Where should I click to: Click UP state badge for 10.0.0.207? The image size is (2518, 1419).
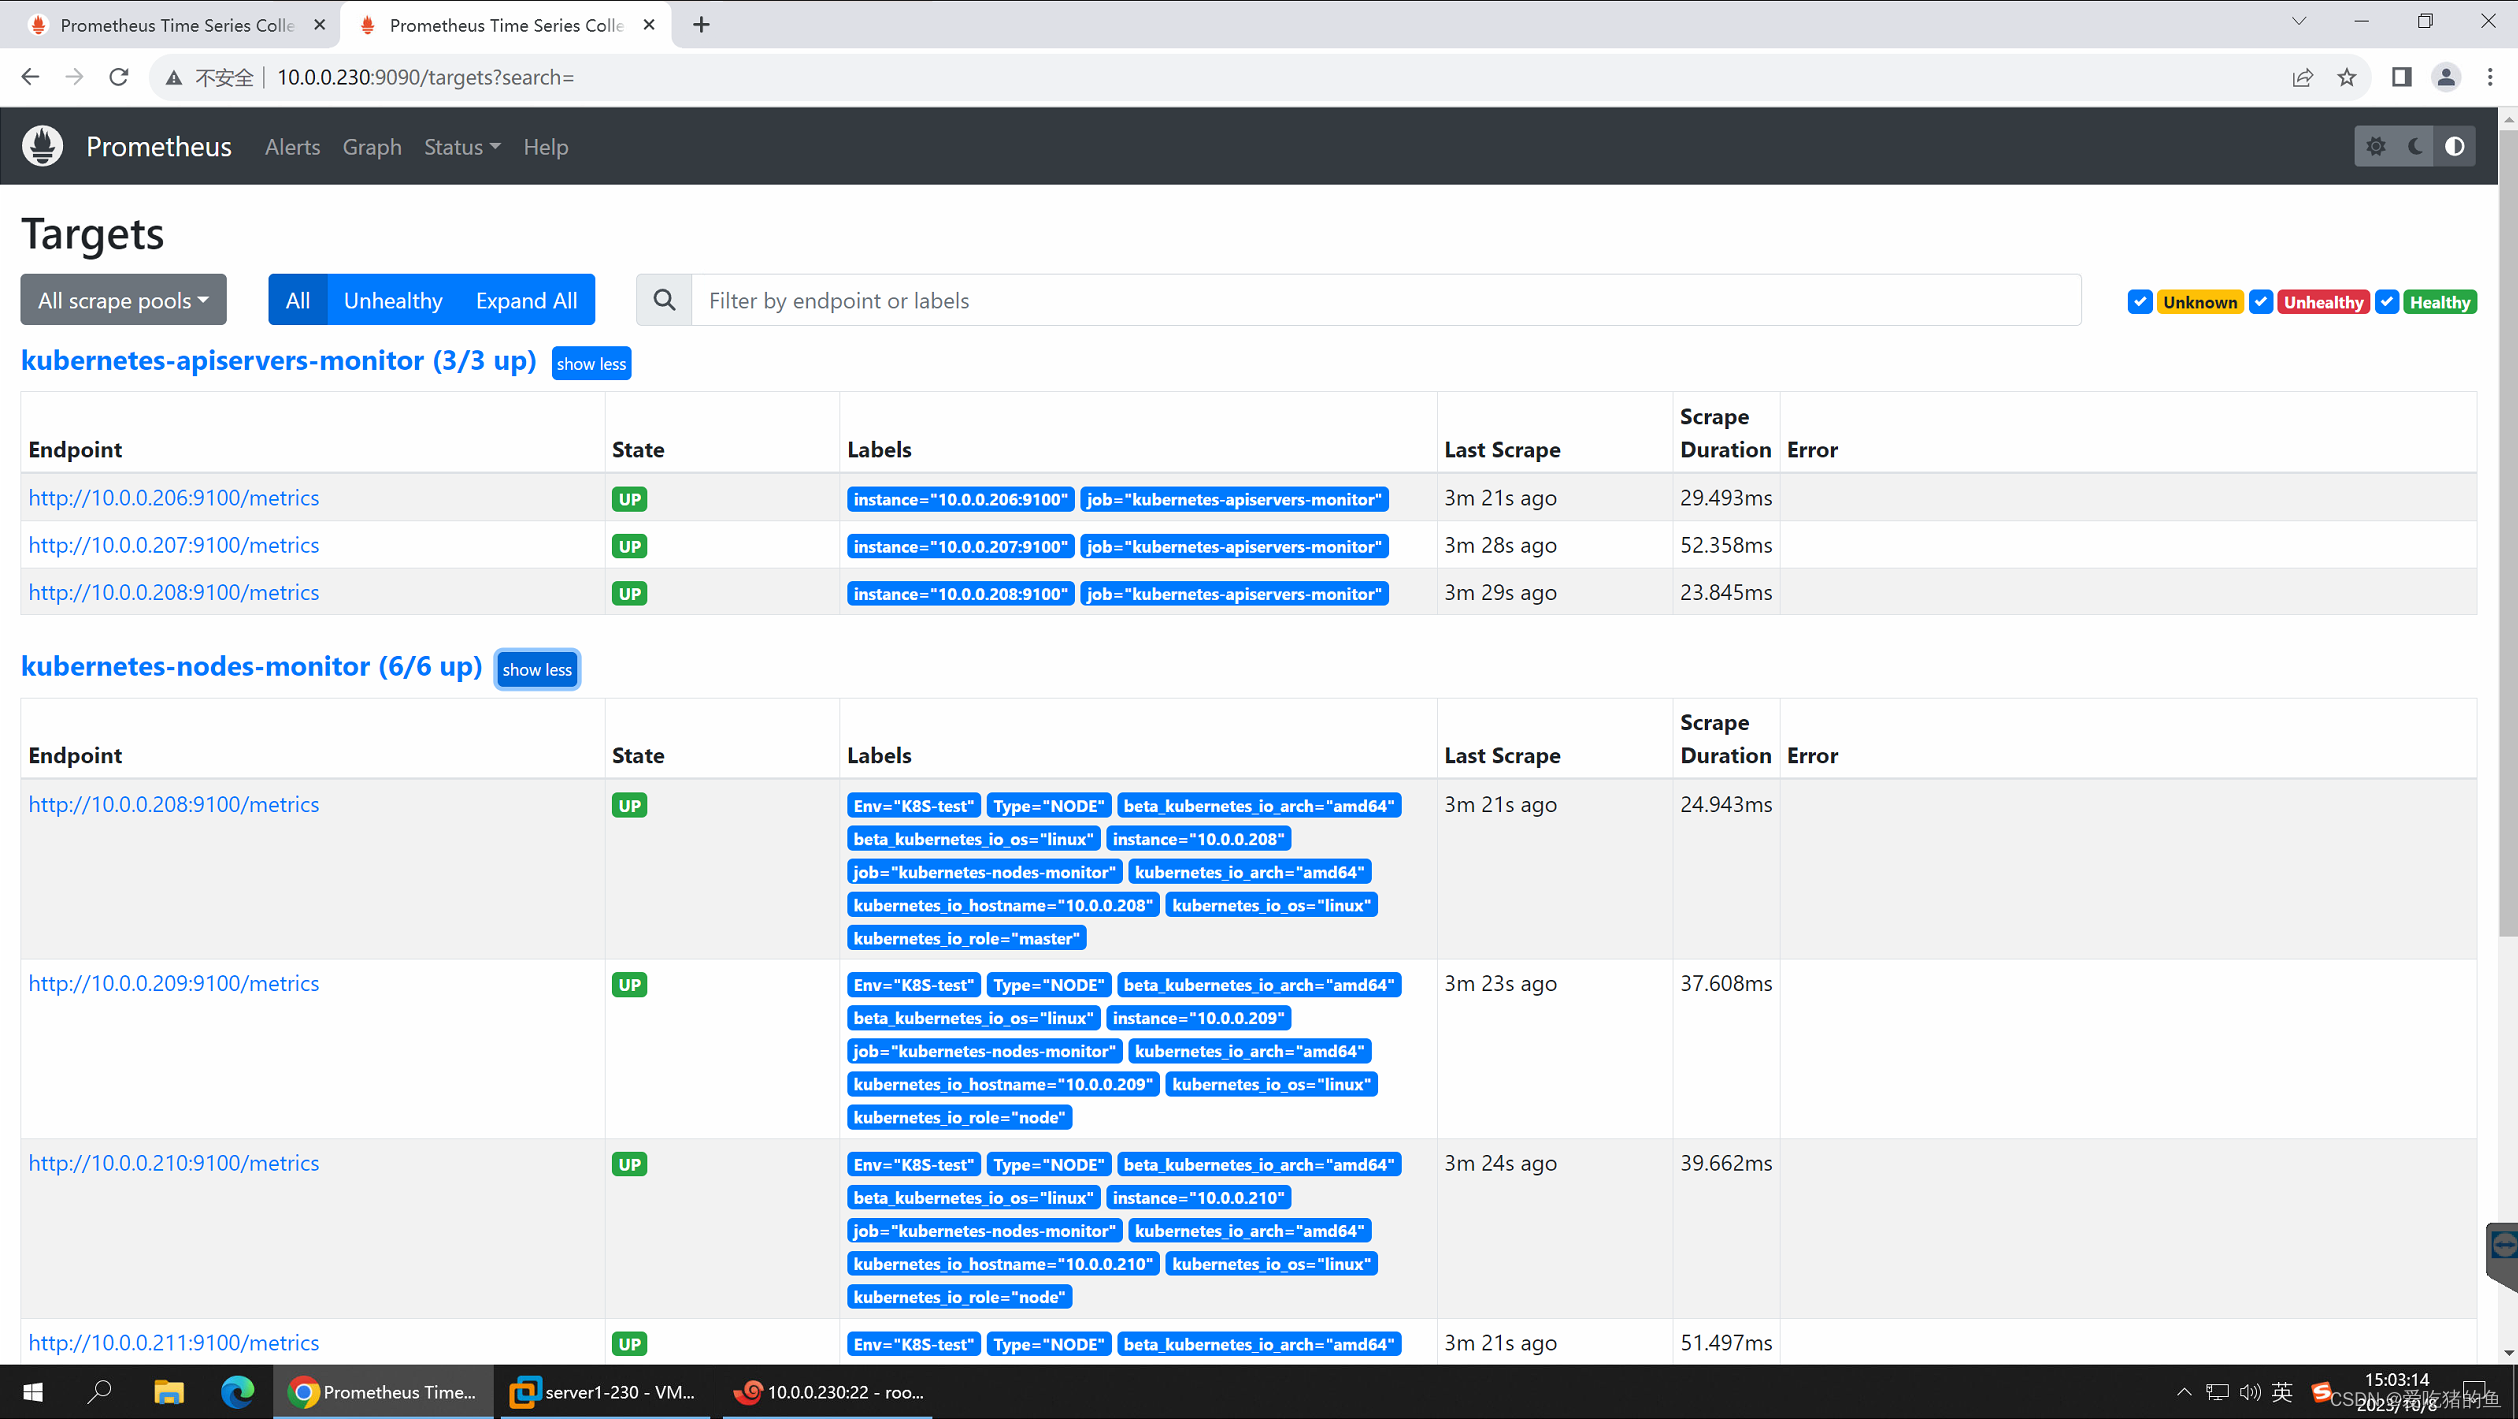coord(629,546)
